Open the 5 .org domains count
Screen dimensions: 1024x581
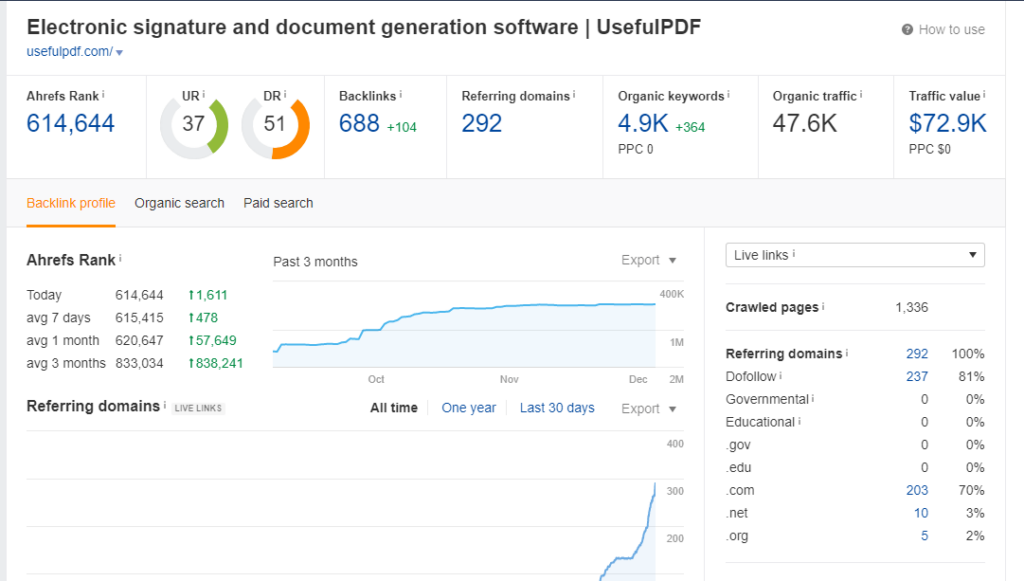924,536
